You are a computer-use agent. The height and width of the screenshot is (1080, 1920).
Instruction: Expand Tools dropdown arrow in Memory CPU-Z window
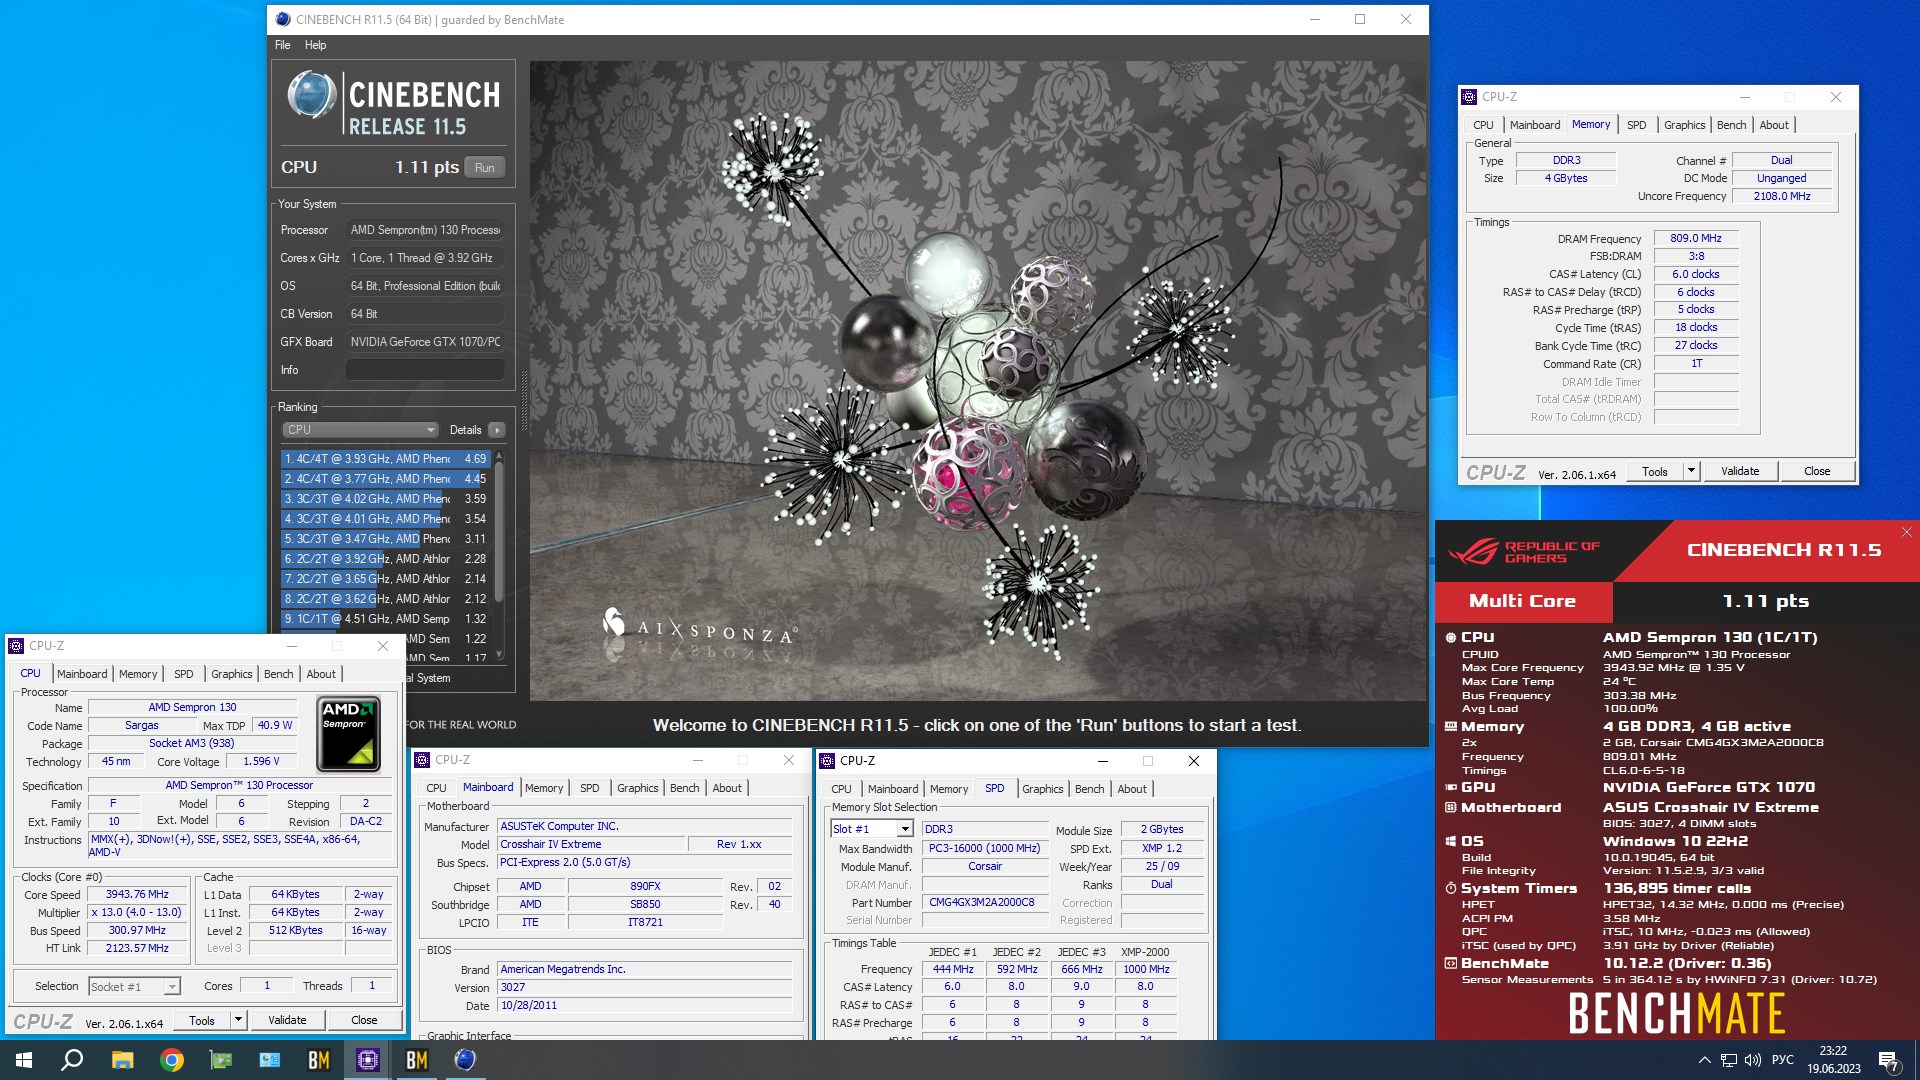1691,471
